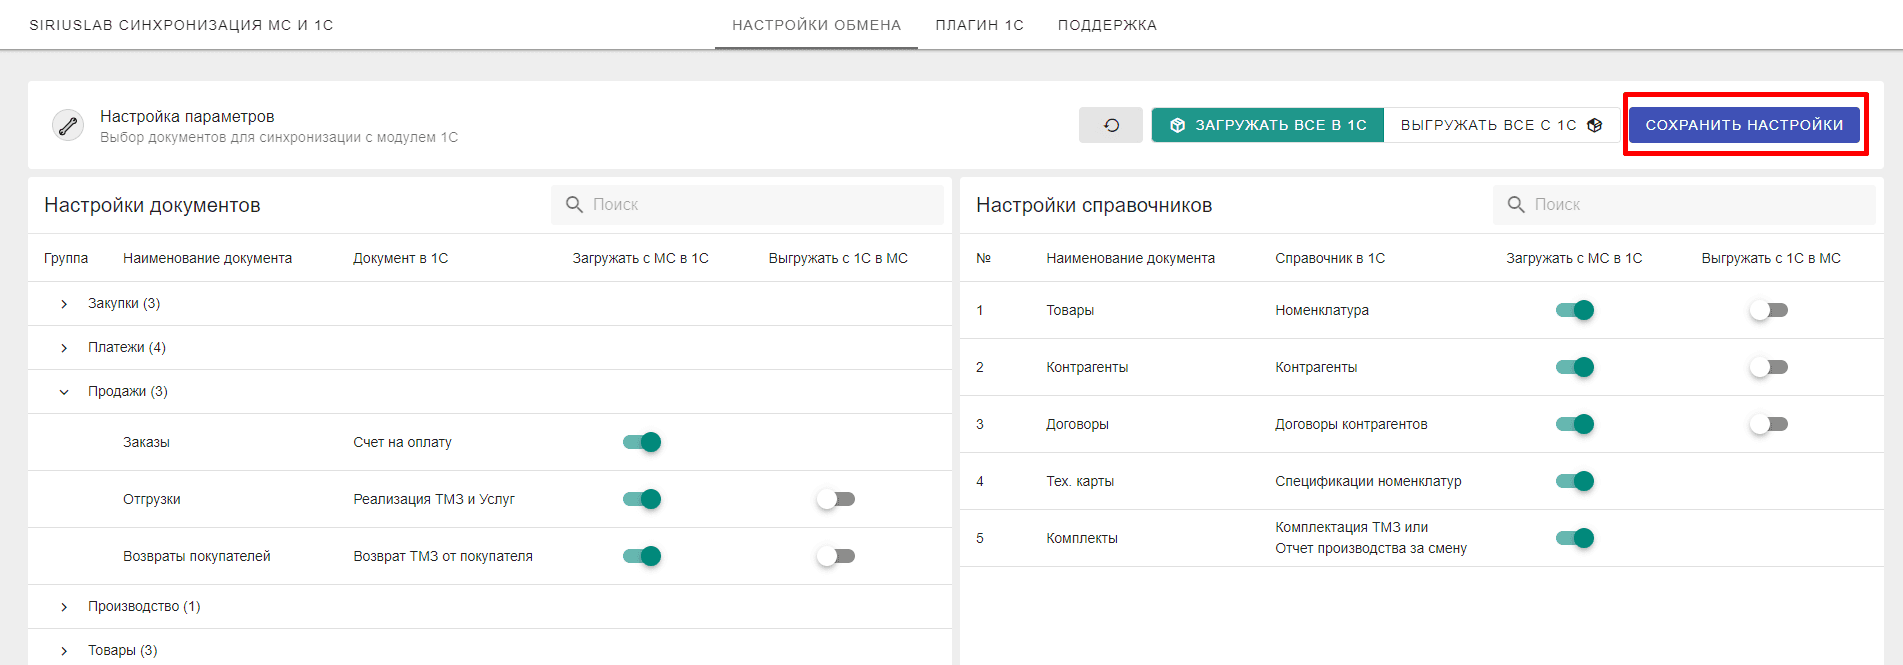Open the 'Настройки обмена' tab
Screen dimensions: 1903x665
click(x=816, y=25)
